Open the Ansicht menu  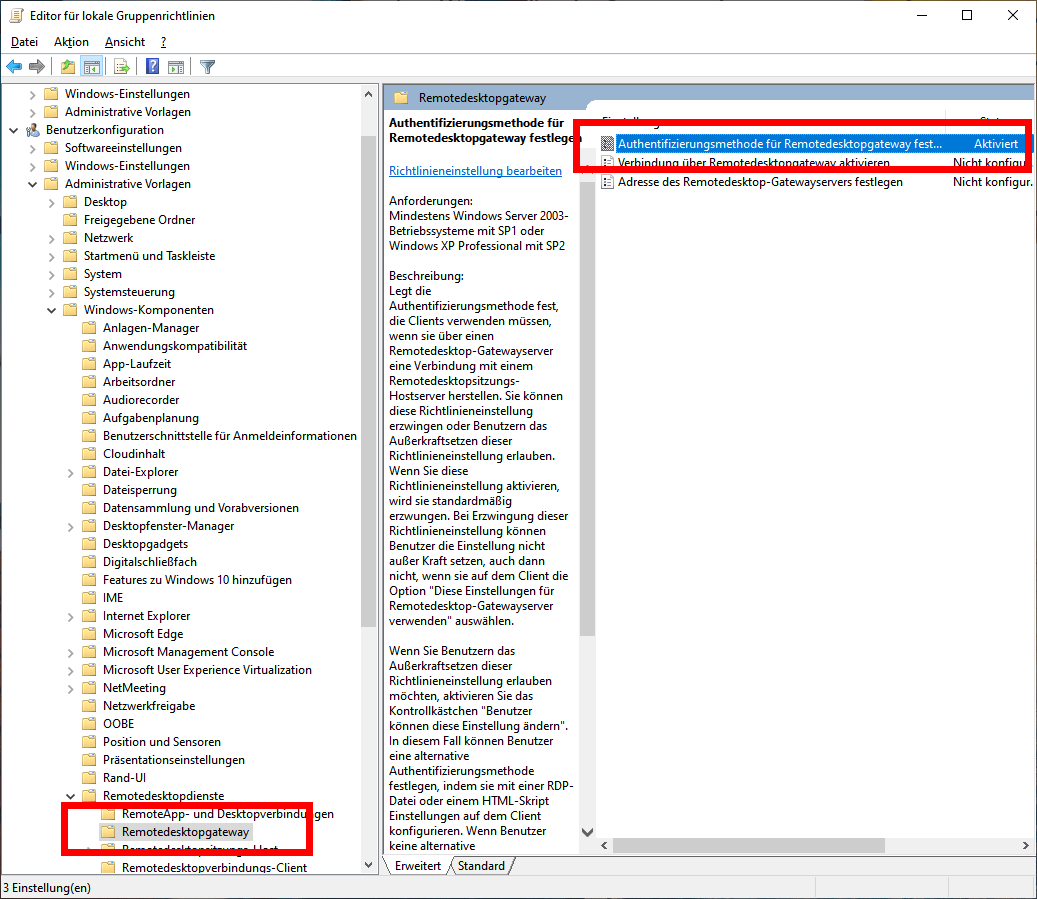(124, 42)
